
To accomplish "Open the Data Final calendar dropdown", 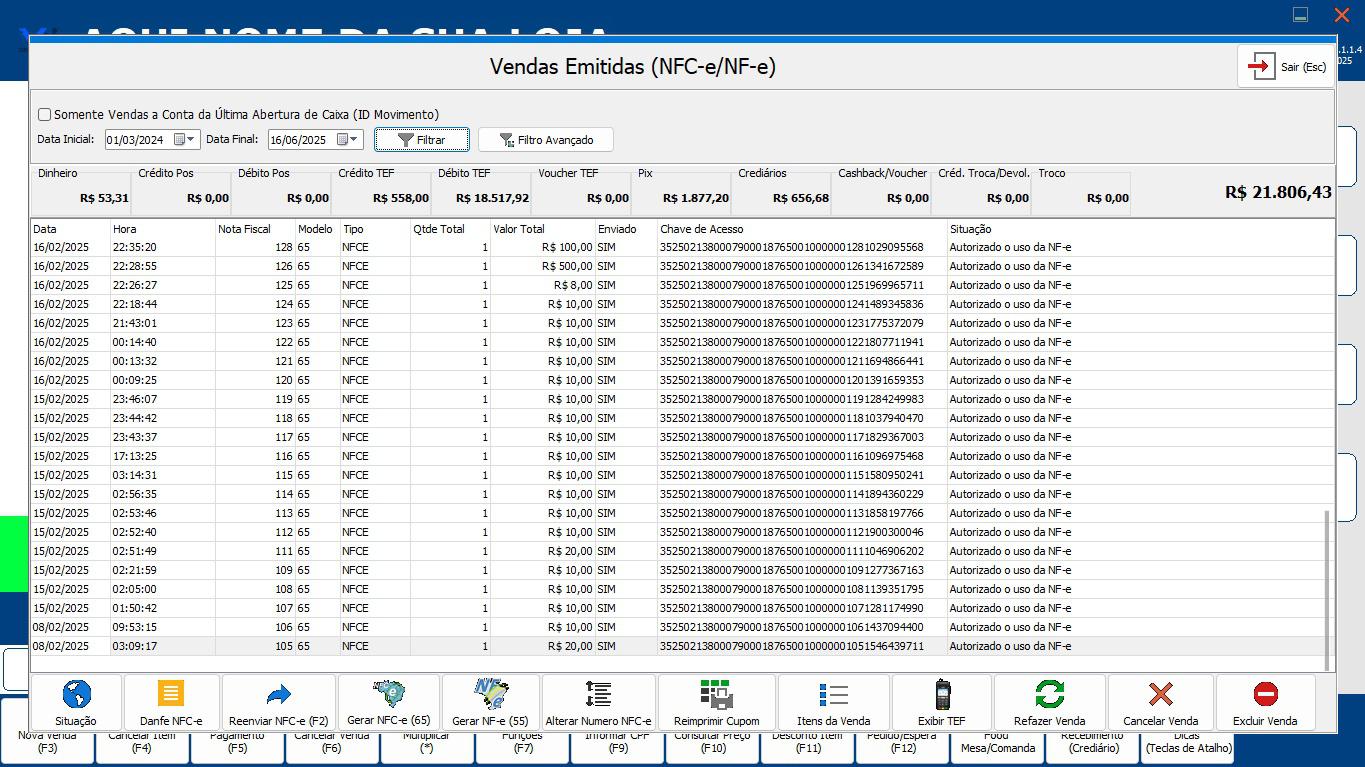I will click(348, 140).
